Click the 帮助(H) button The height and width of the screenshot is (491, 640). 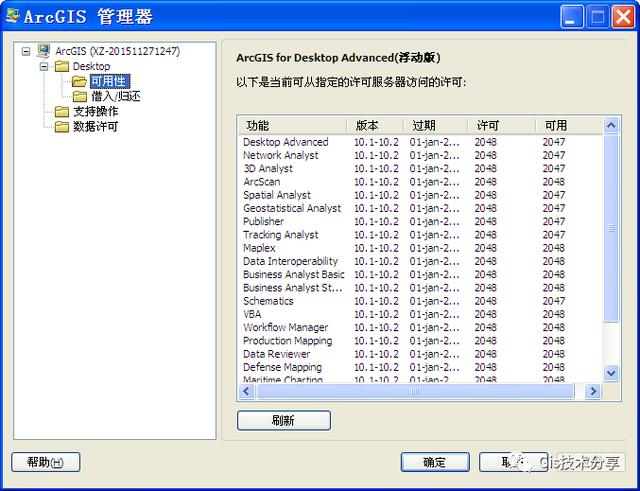coord(46,462)
